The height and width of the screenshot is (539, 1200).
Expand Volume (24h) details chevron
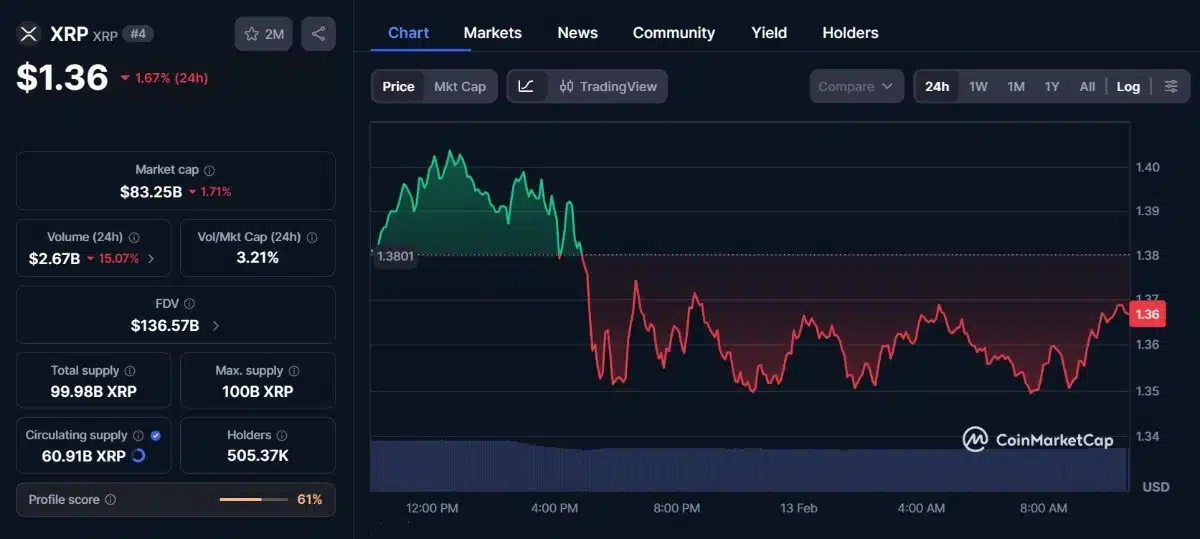[151, 258]
